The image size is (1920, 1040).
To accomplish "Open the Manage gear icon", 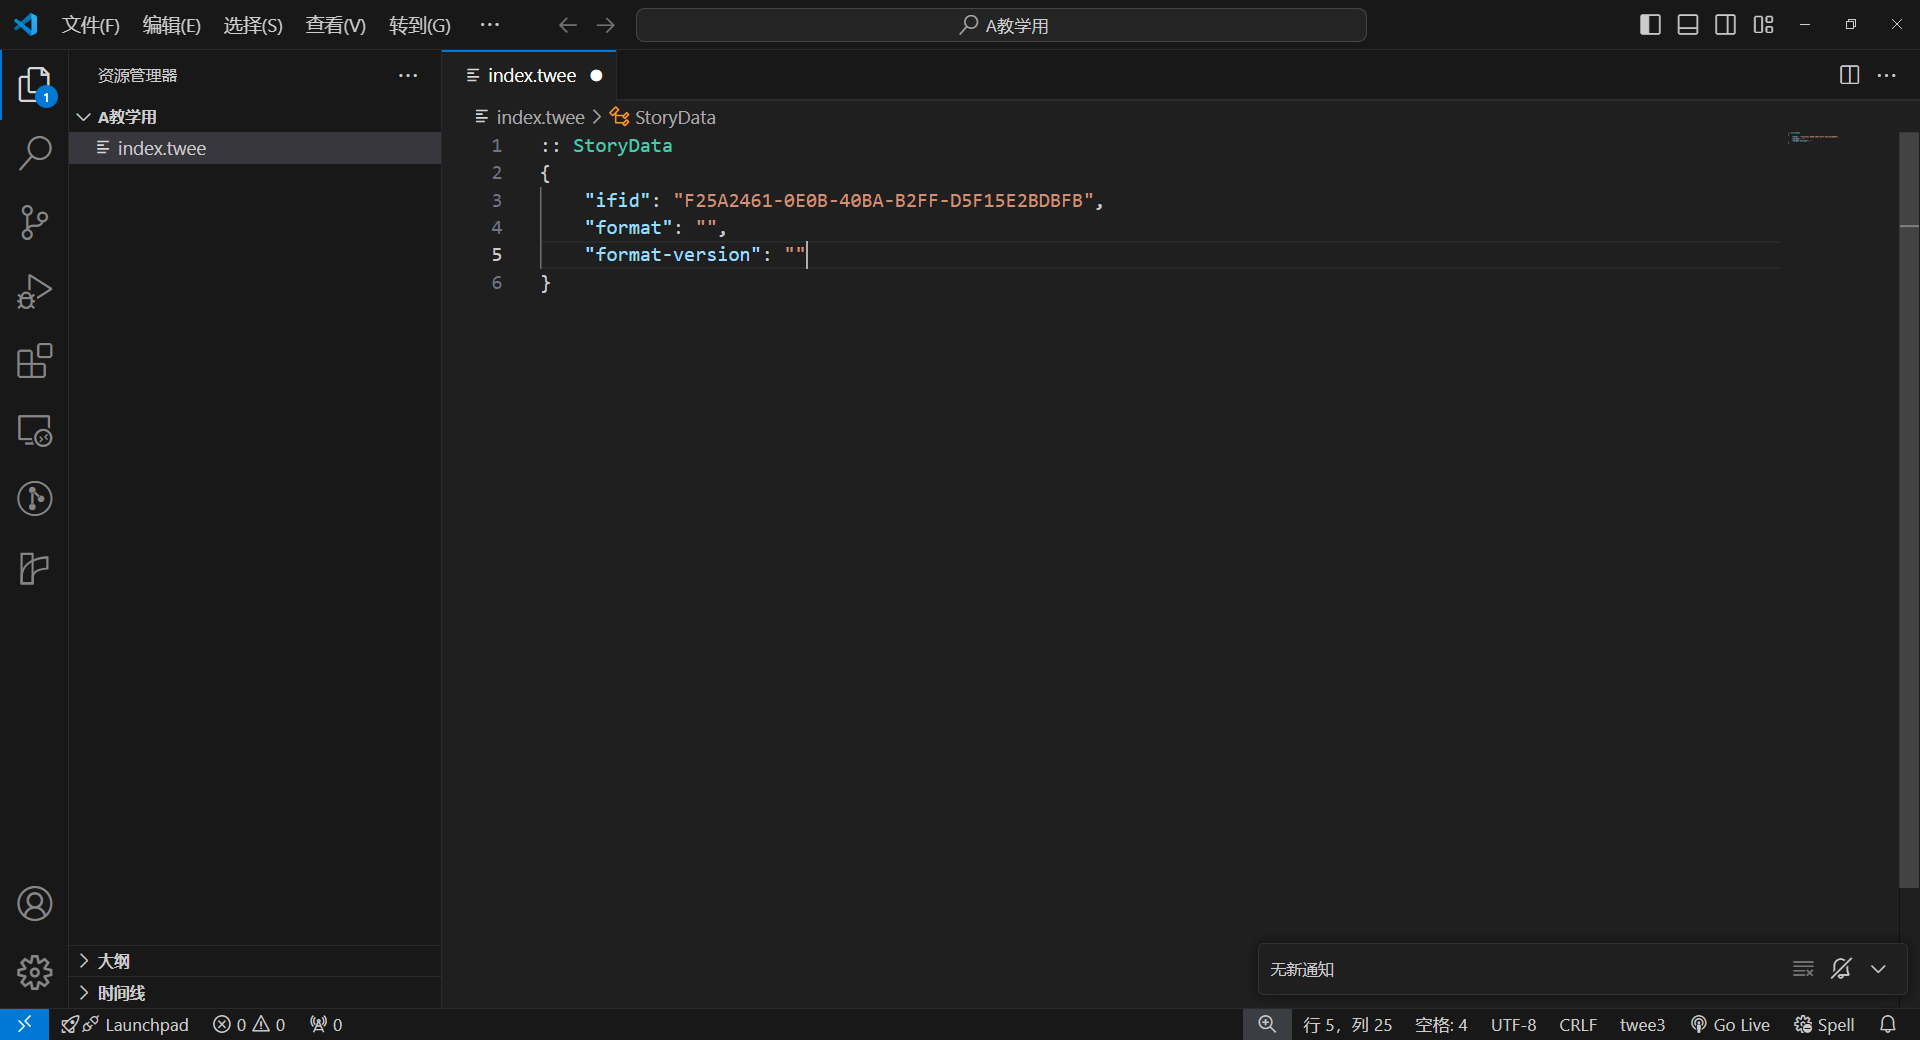I will coord(34,972).
